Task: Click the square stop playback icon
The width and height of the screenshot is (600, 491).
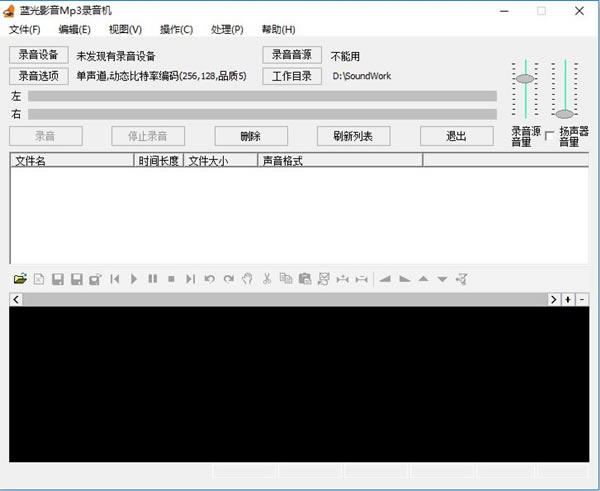Action: coord(171,279)
